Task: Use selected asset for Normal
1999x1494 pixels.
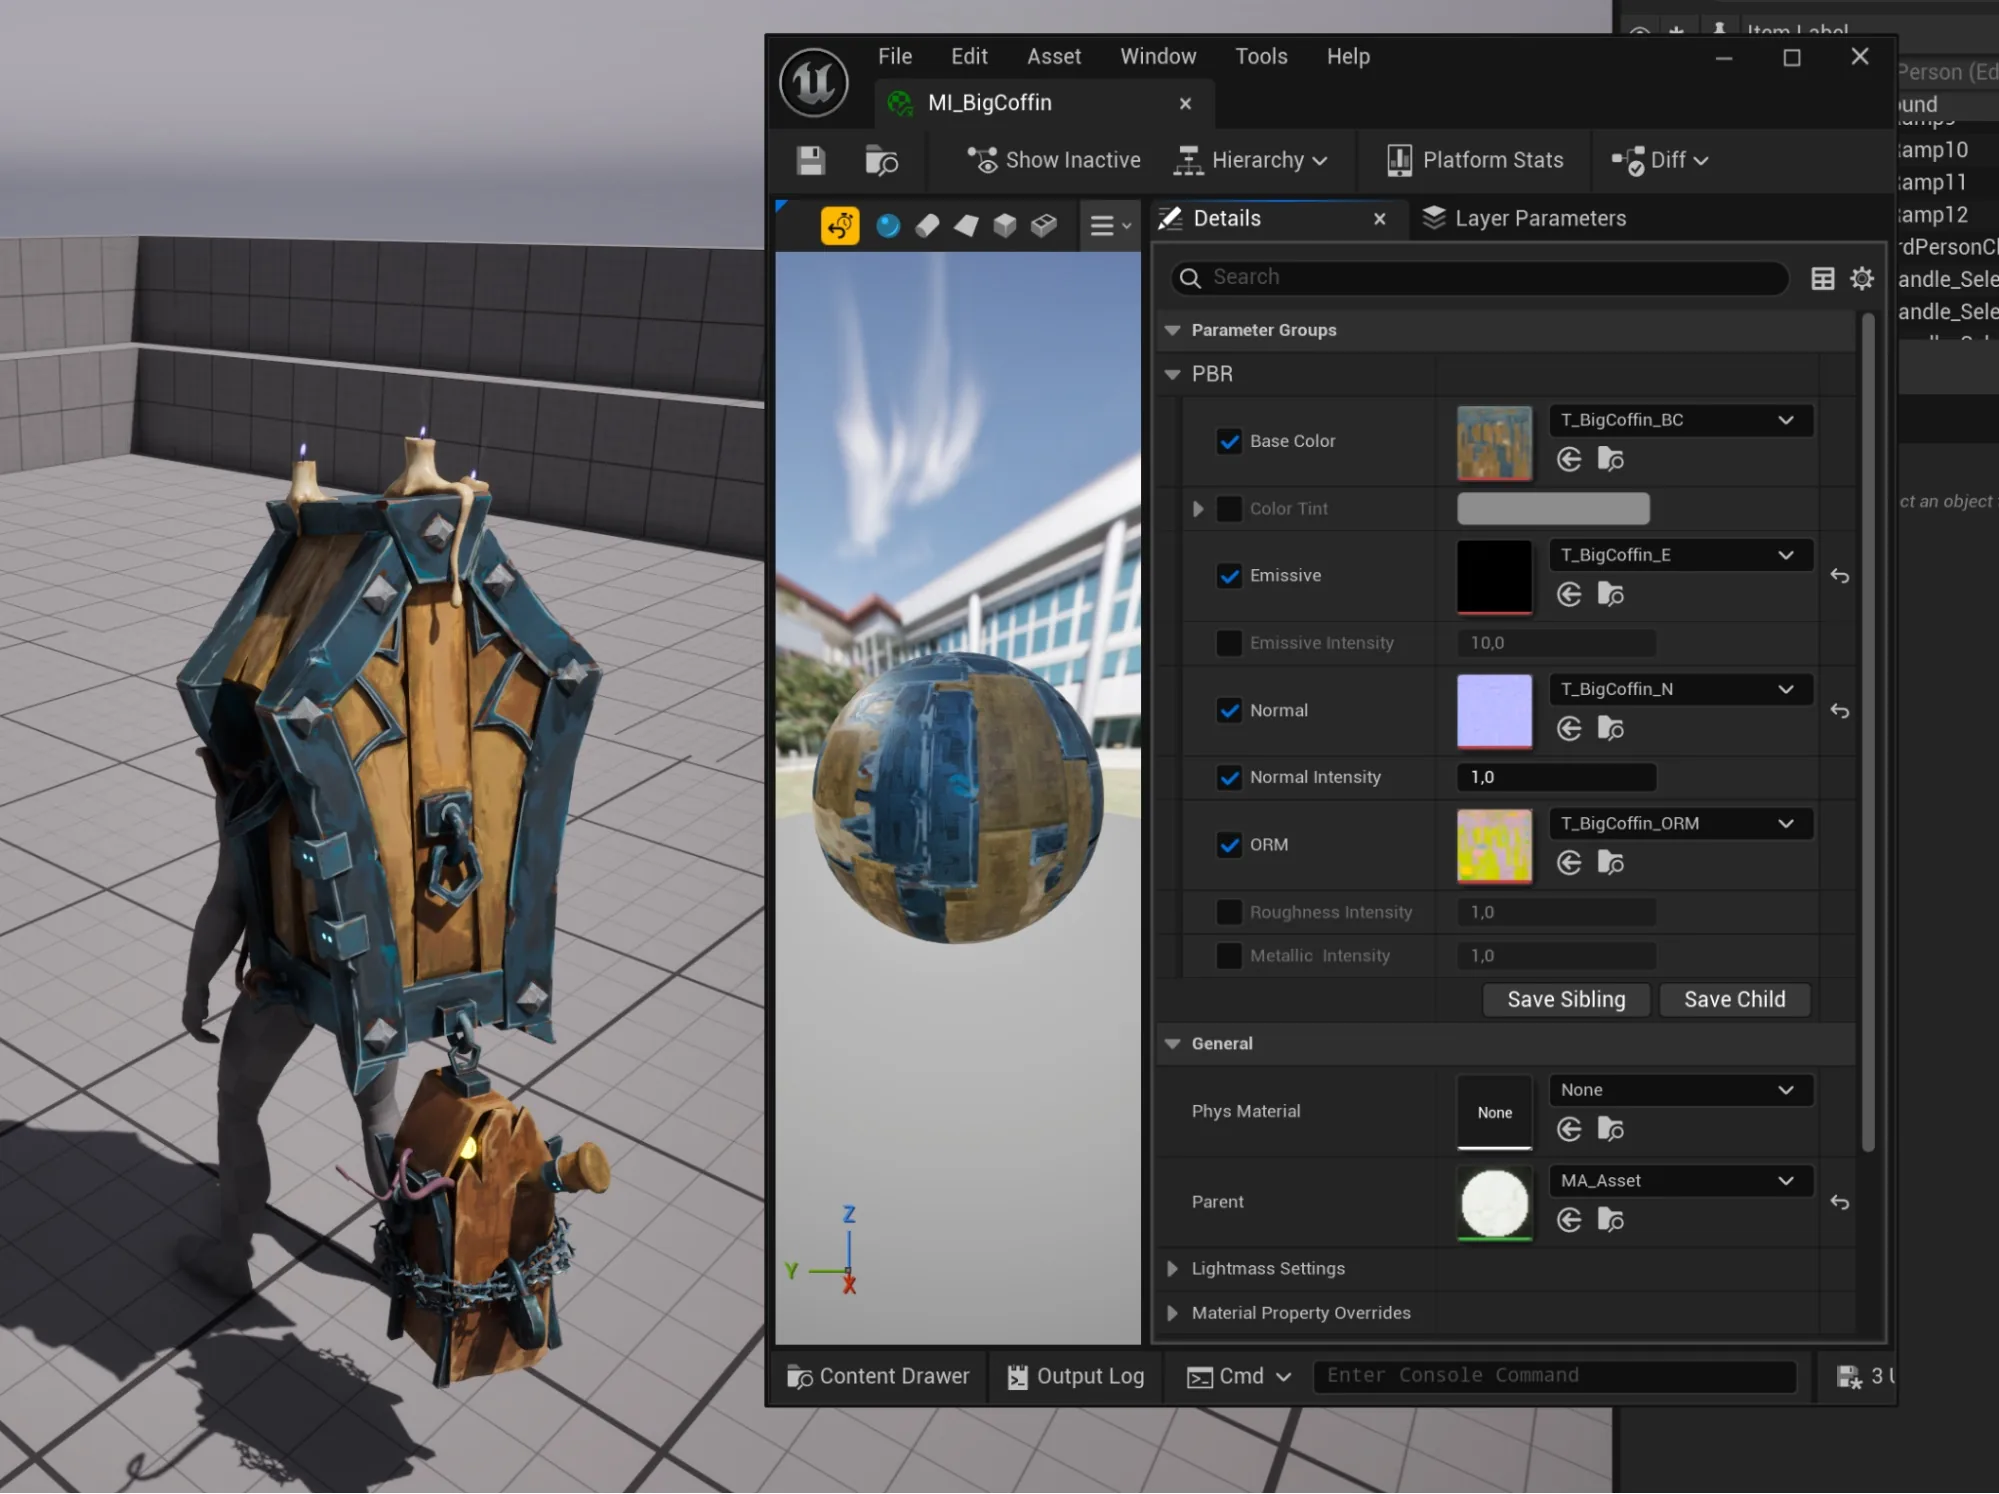Action: [1569, 729]
